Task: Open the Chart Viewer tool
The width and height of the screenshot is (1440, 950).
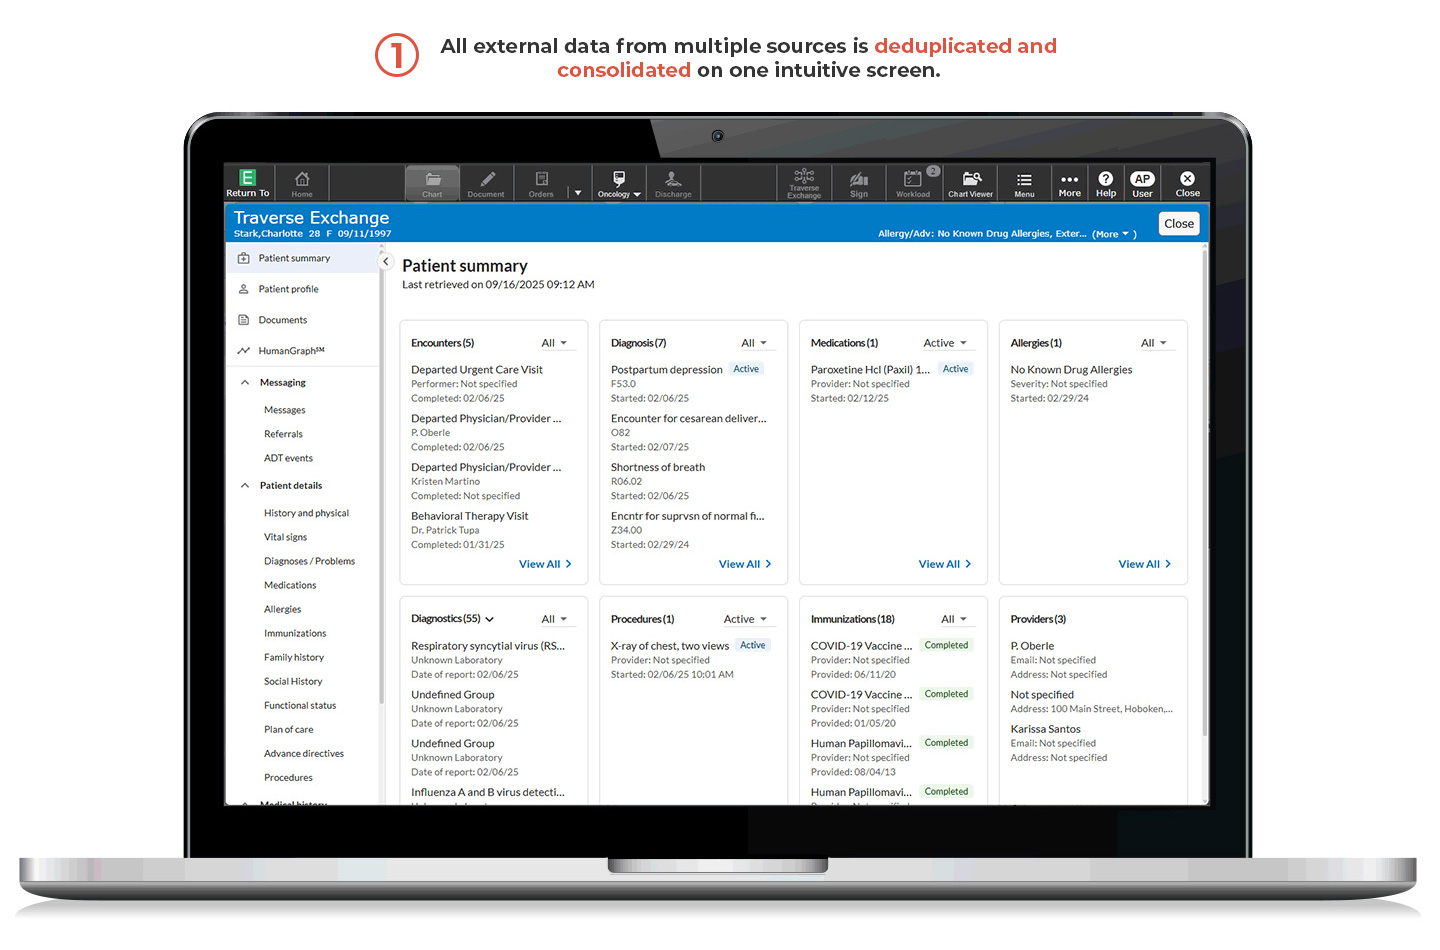Action: [x=970, y=183]
